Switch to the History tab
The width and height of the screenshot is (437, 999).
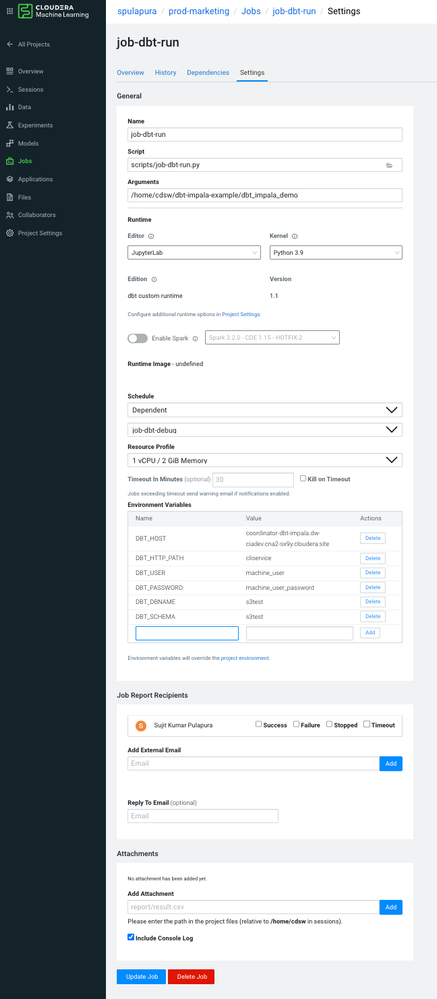tap(166, 73)
